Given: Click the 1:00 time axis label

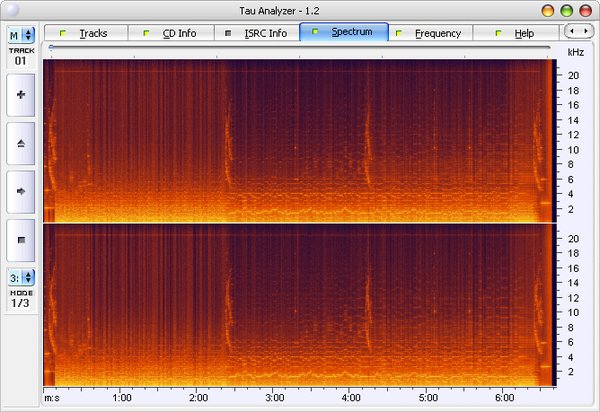Looking at the screenshot, I should tap(122, 398).
